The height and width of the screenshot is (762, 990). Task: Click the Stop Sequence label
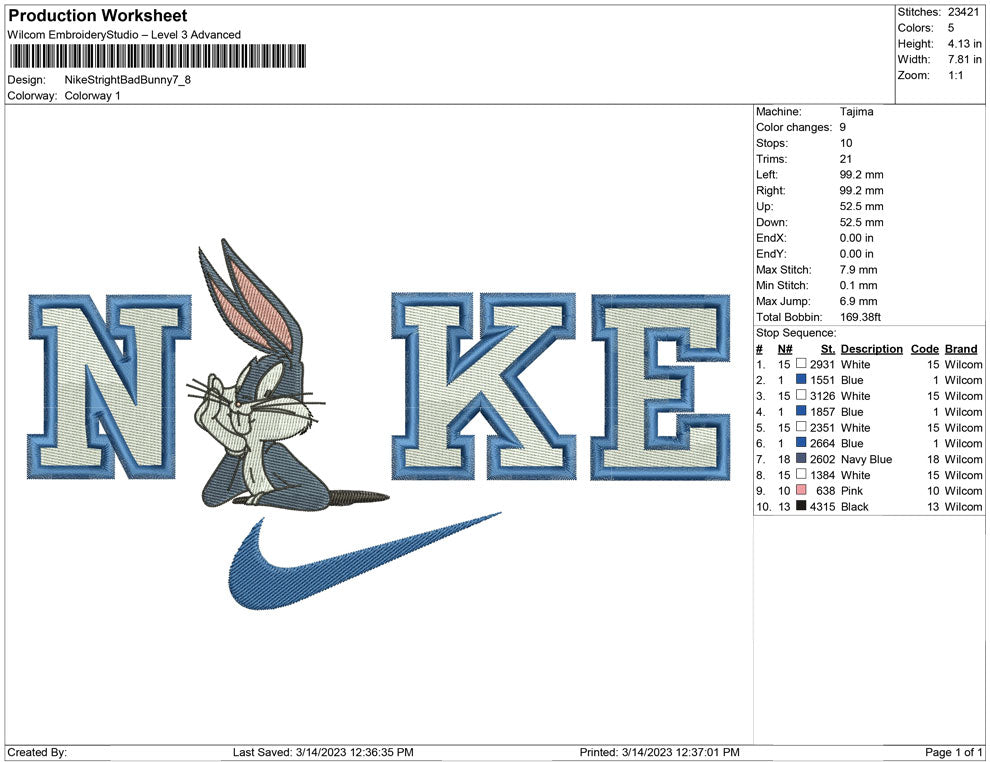click(x=796, y=333)
